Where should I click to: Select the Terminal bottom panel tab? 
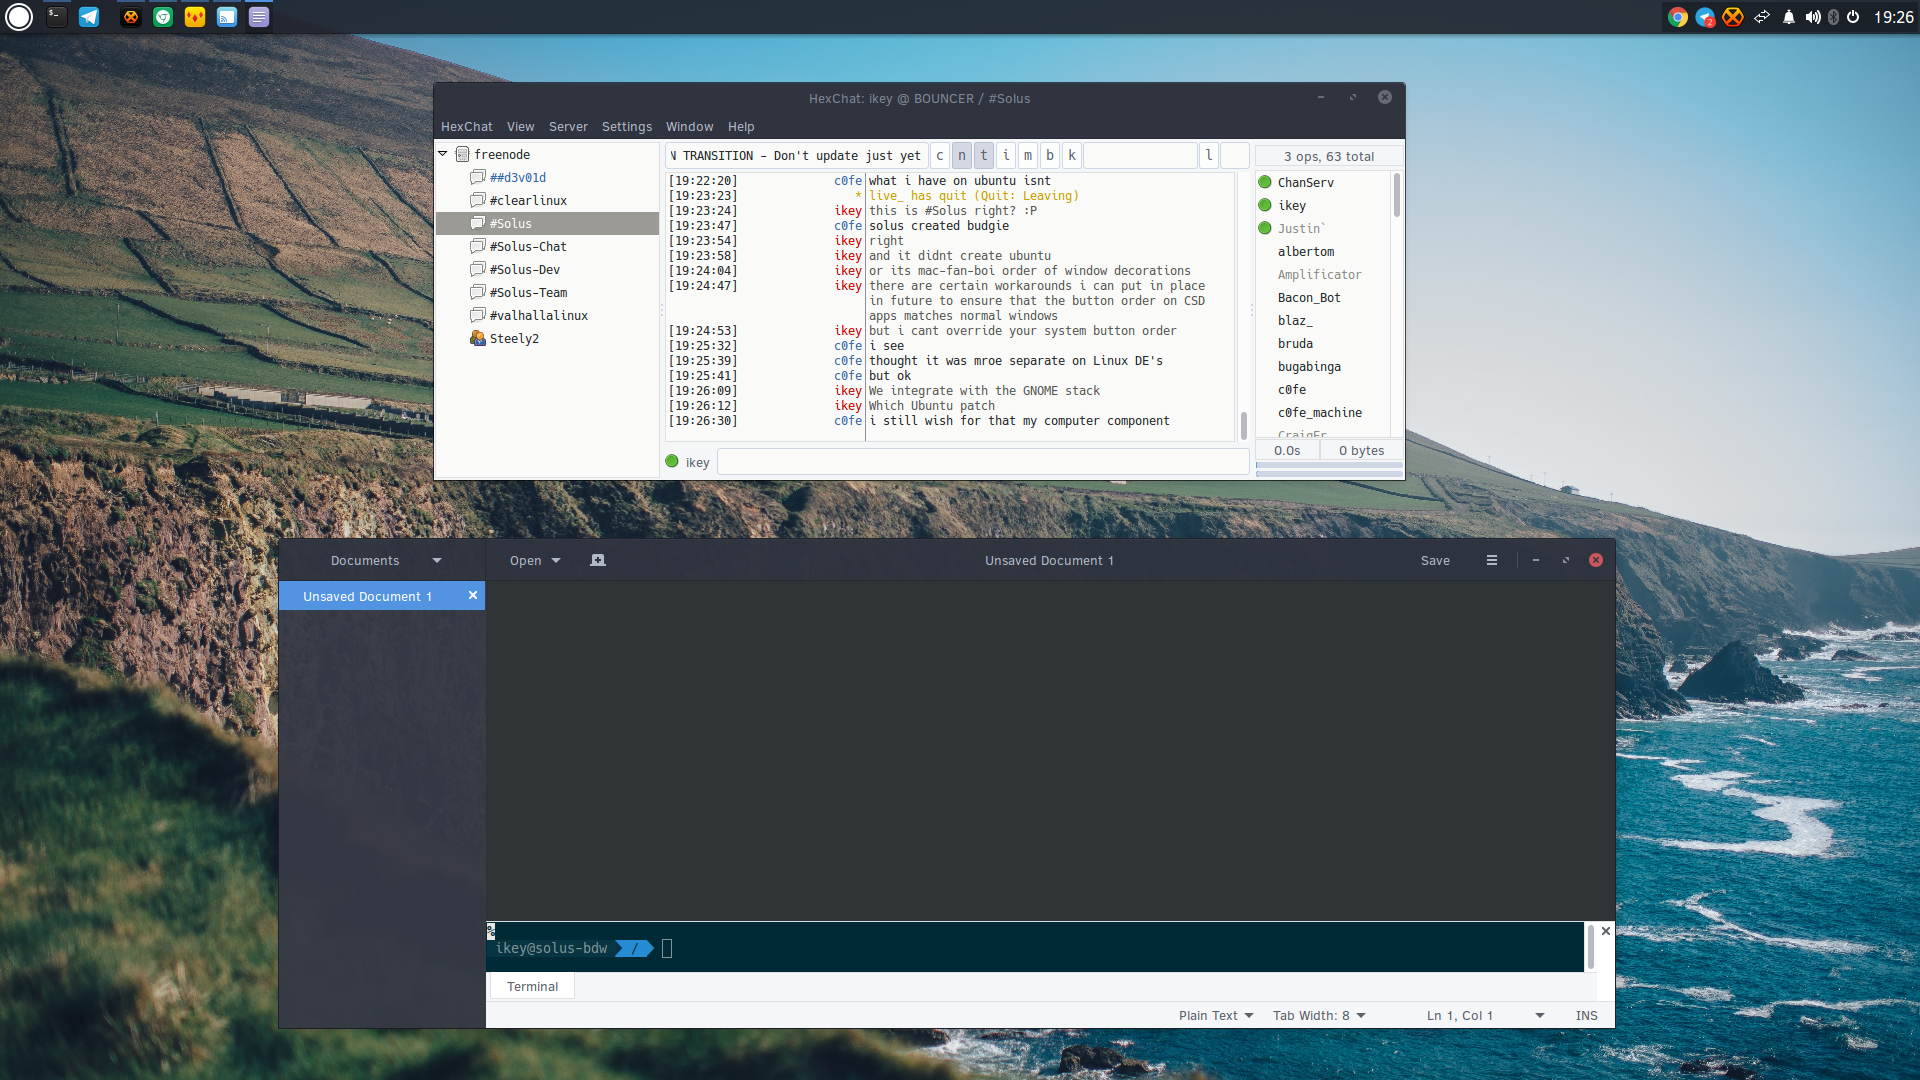coord(532,986)
